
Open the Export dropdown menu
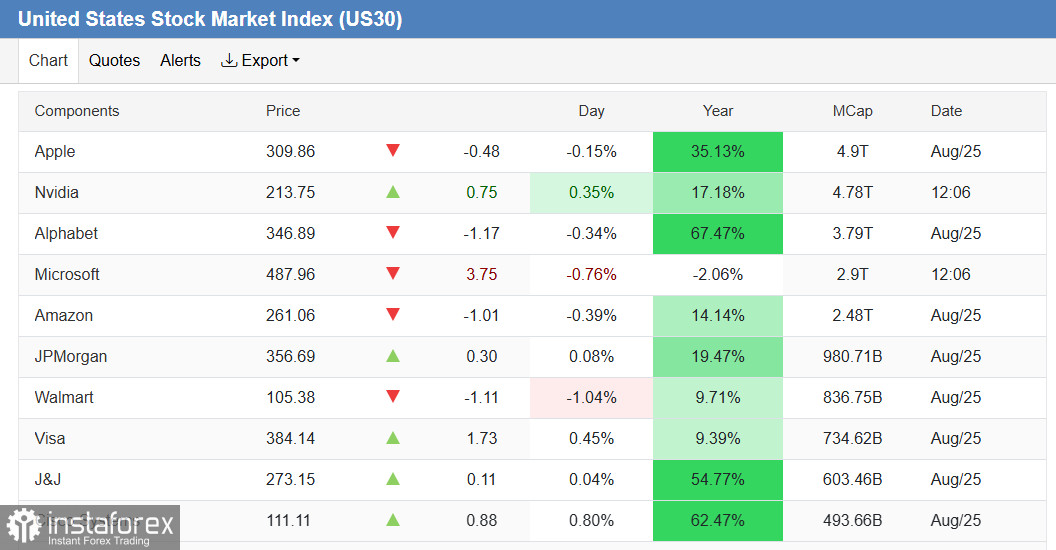pos(260,61)
